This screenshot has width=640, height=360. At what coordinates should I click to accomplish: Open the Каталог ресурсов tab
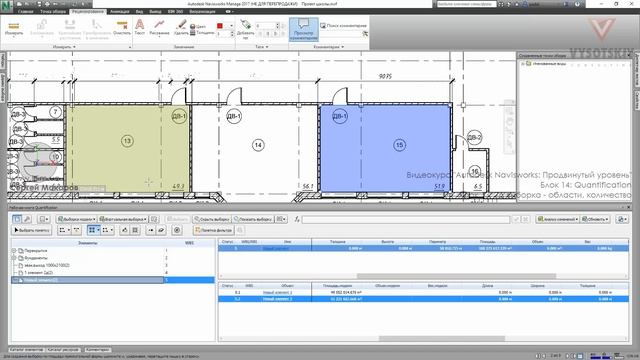[63, 350]
